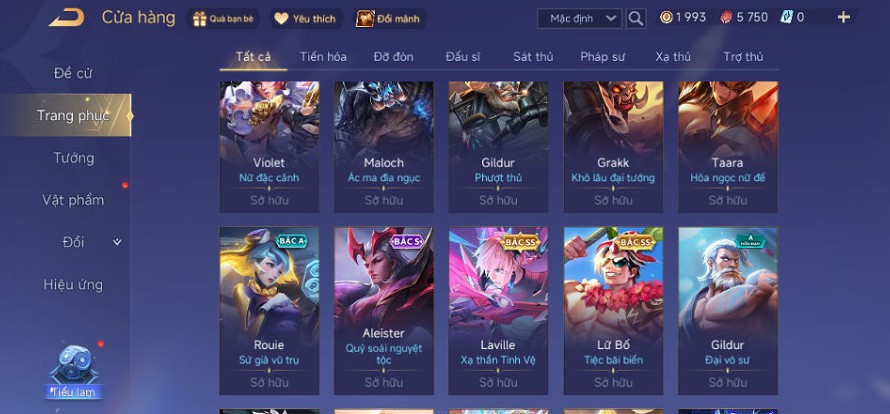The height and width of the screenshot is (414, 890).
Task: Open the Tiểu lam assistant icon
Action: tap(74, 371)
